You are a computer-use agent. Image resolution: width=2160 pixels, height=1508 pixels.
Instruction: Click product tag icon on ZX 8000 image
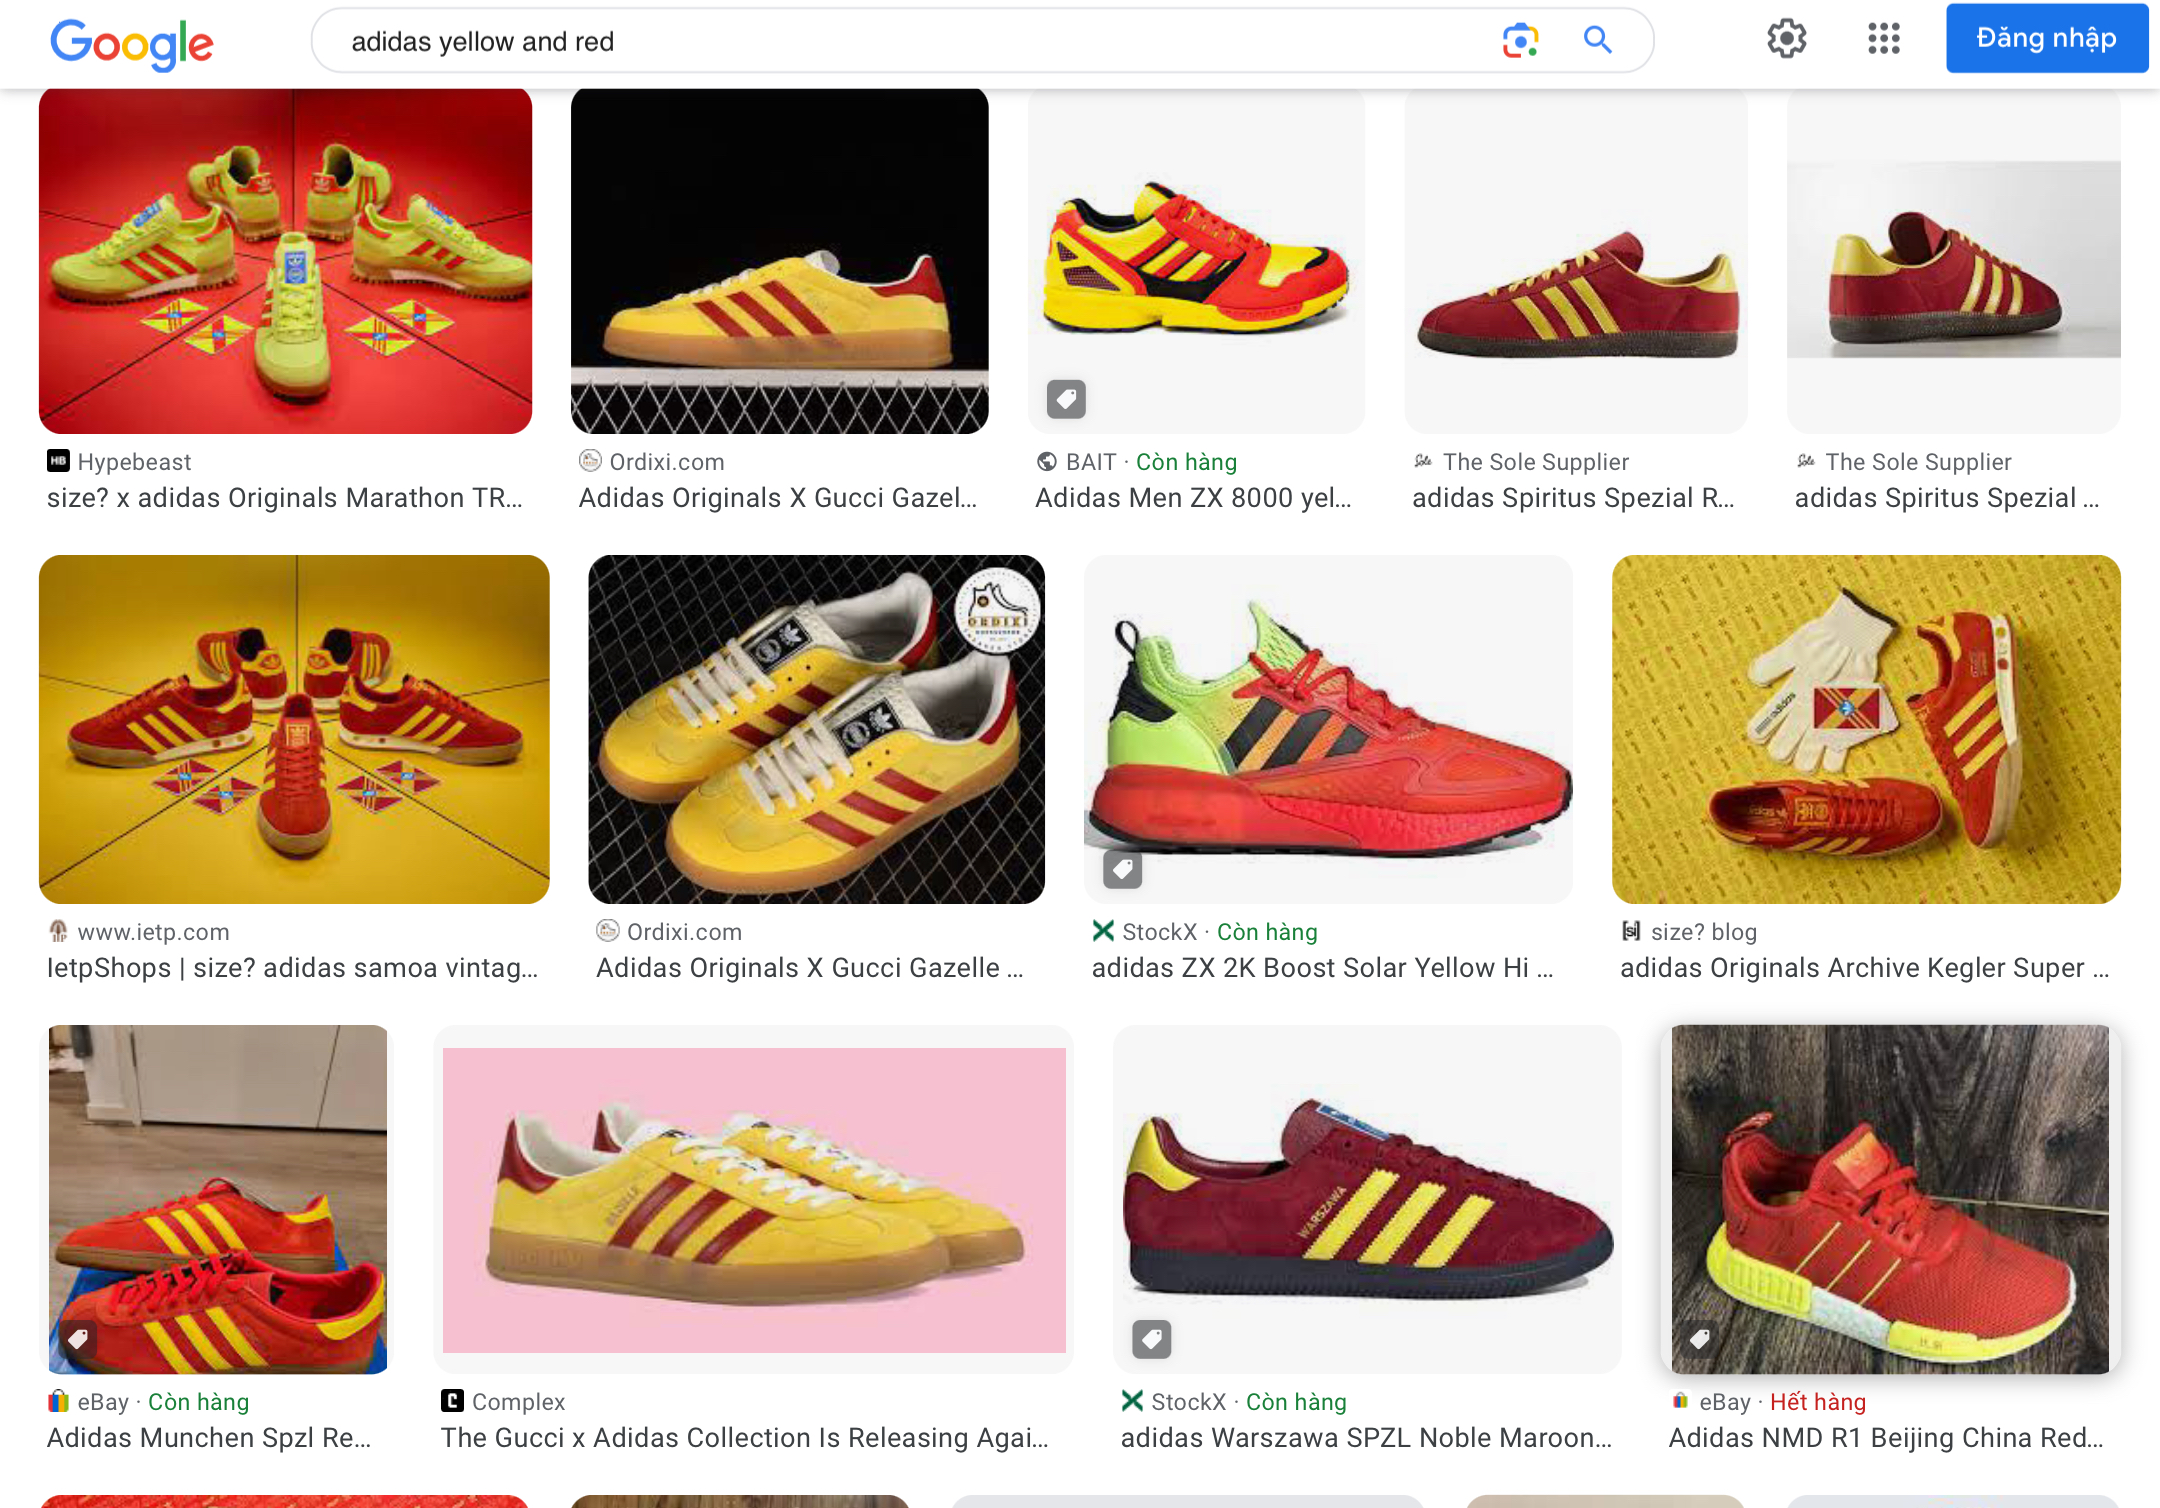[x=1066, y=399]
